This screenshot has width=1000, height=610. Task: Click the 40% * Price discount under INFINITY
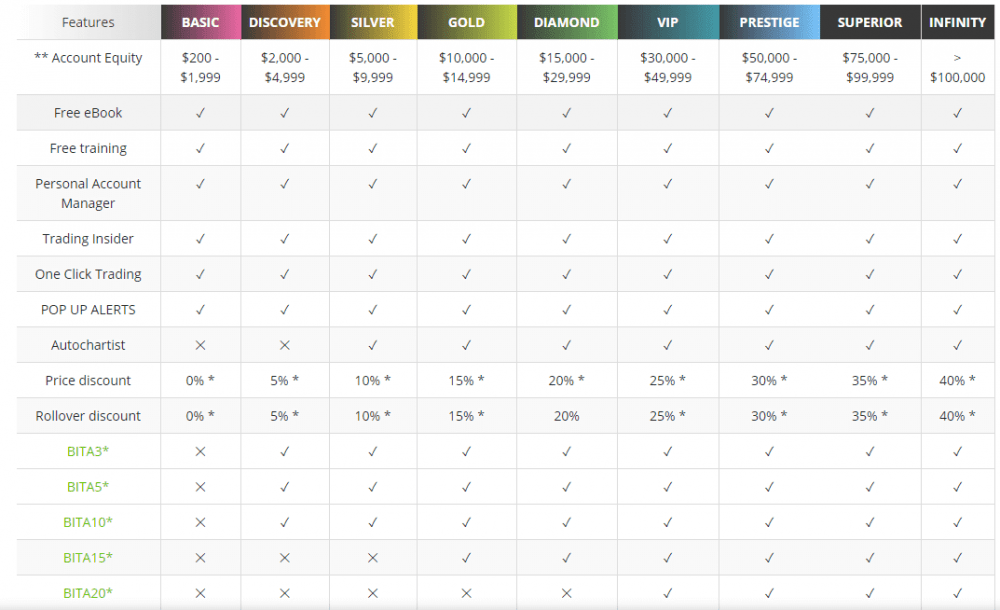coord(957,380)
